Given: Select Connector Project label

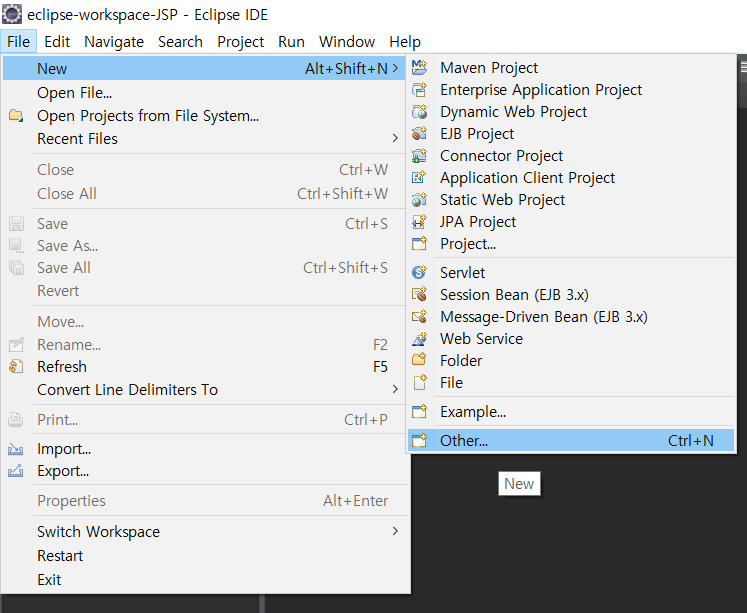Looking at the screenshot, I should coord(501,156).
